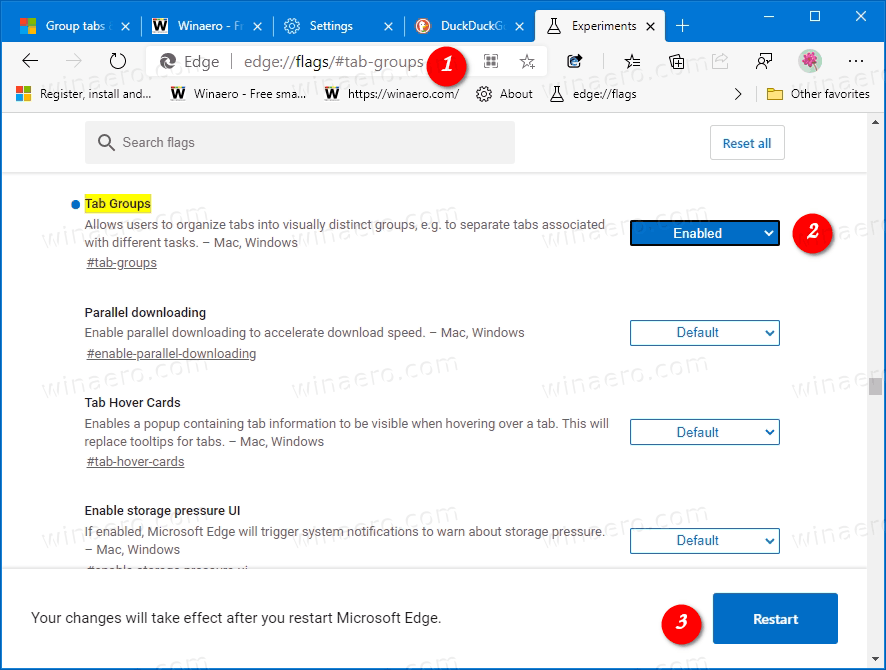Image resolution: width=886 pixels, height=670 pixels.
Task: Click into the Search flags field
Action: tap(300, 143)
